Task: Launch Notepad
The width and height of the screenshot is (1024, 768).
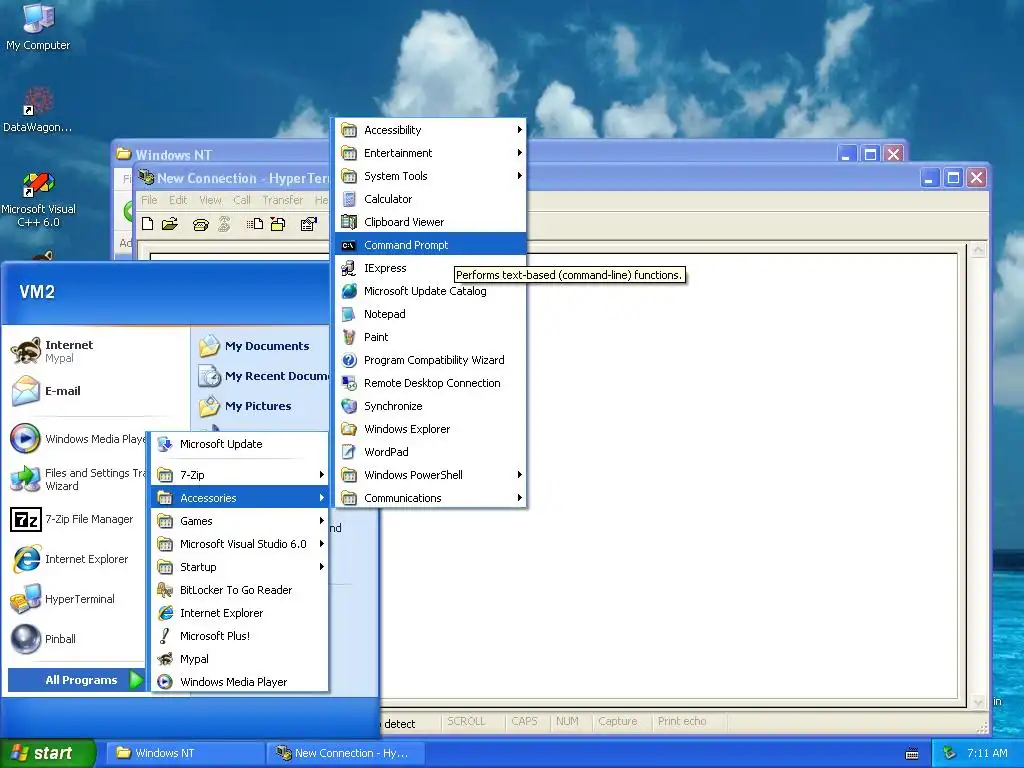Action: tap(430, 314)
